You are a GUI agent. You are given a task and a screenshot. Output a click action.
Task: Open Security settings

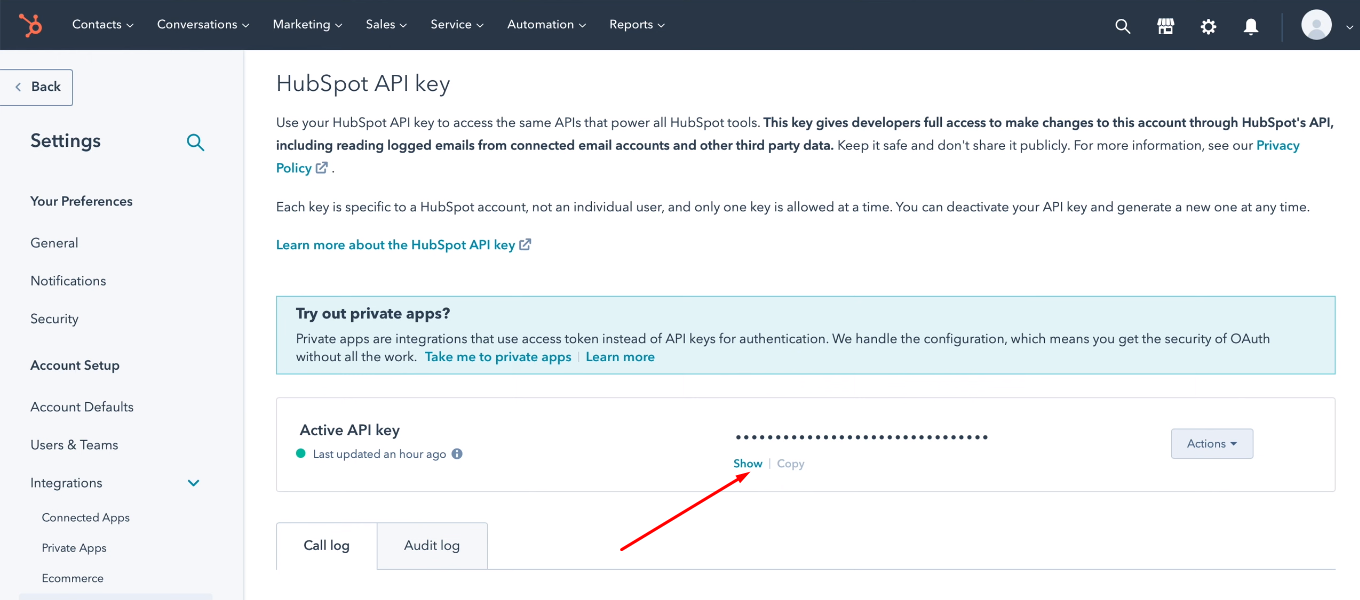[x=54, y=319]
